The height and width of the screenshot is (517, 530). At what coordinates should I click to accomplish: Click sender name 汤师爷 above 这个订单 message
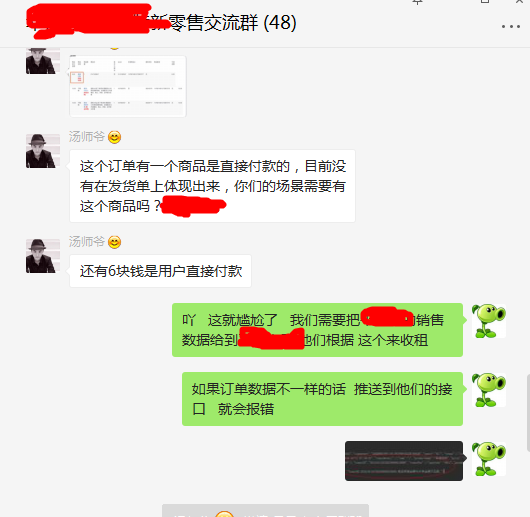(x=87, y=137)
